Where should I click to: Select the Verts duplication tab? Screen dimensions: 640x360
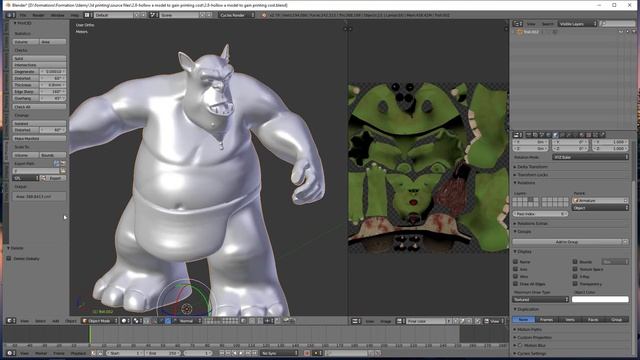point(570,320)
